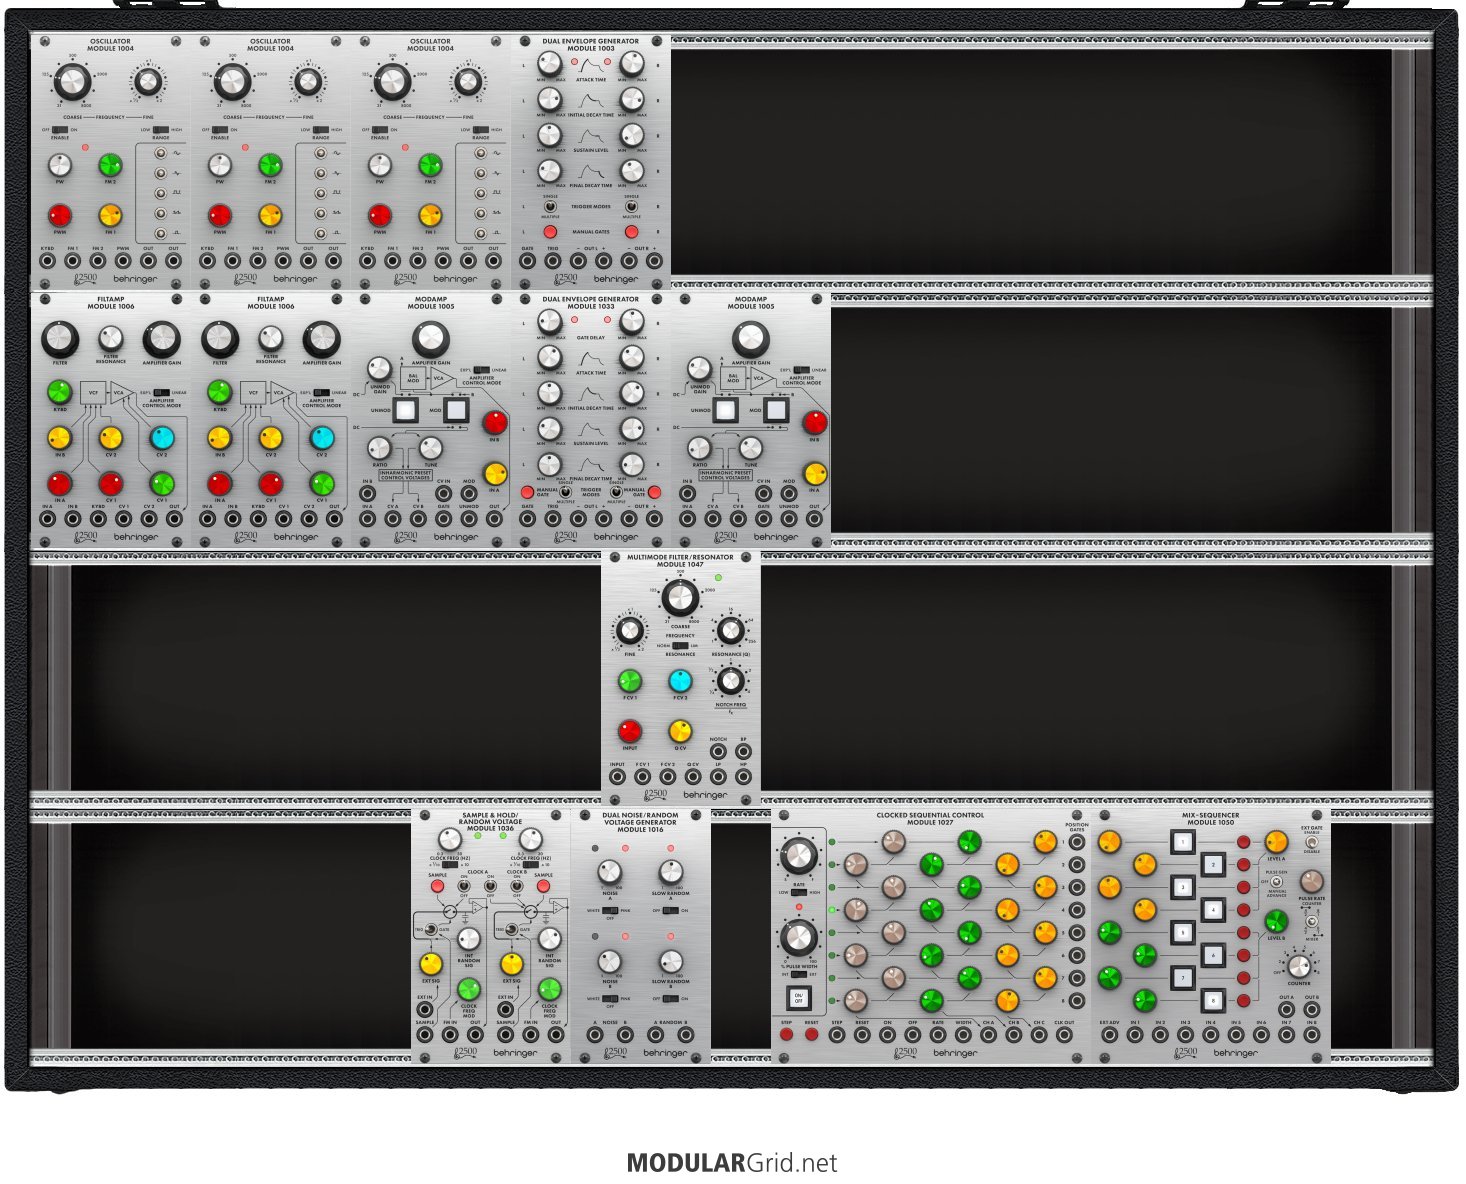Click the NOISE A jack on Module 1016

click(594, 1035)
